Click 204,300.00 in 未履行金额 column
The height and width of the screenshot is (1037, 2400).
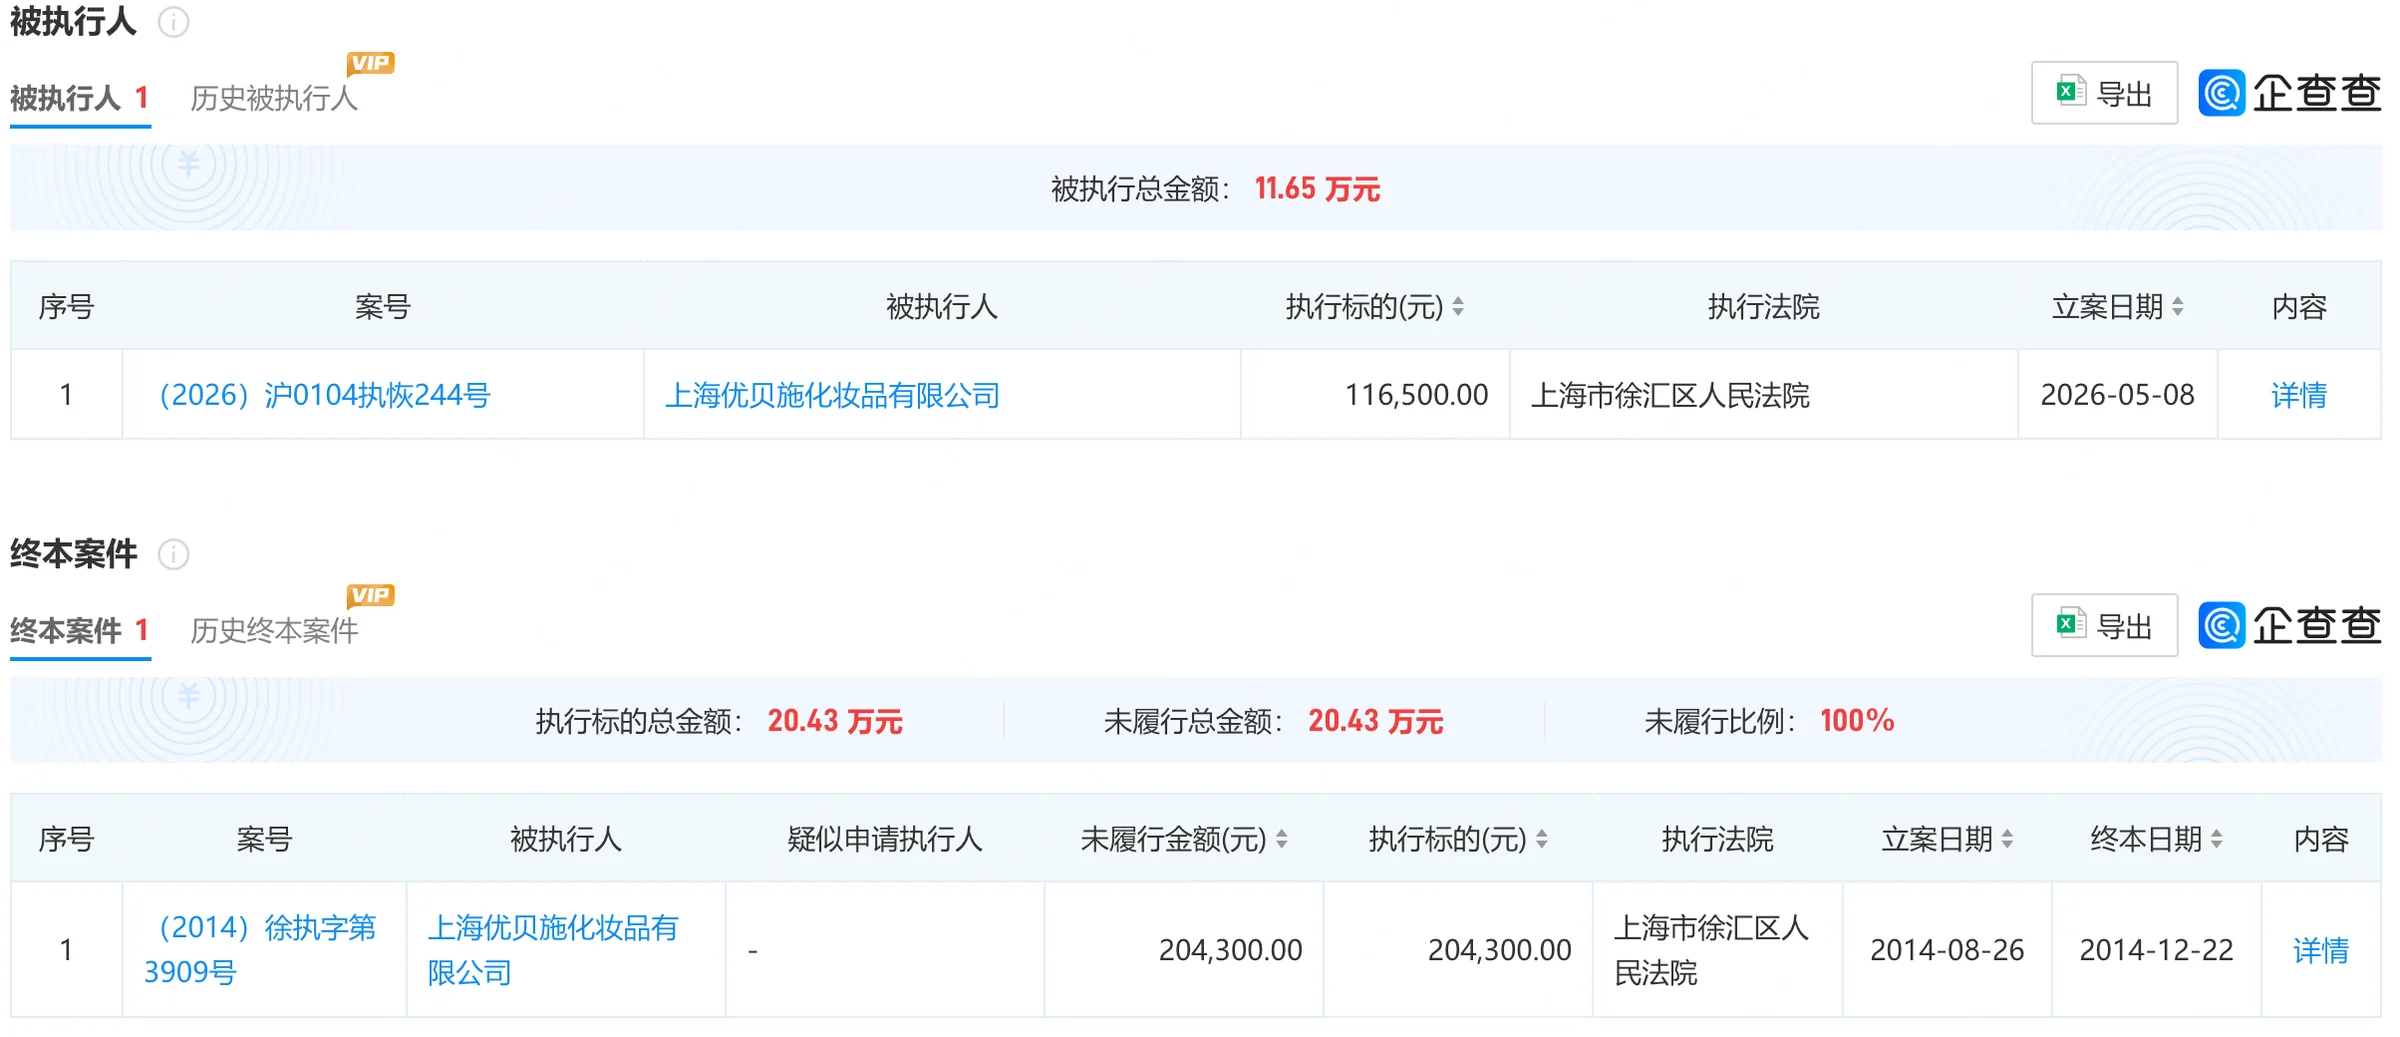pos(1230,950)
